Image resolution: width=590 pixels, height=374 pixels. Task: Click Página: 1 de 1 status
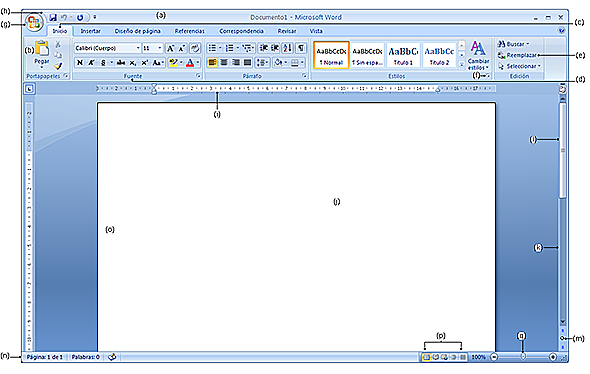pos(44,357)
